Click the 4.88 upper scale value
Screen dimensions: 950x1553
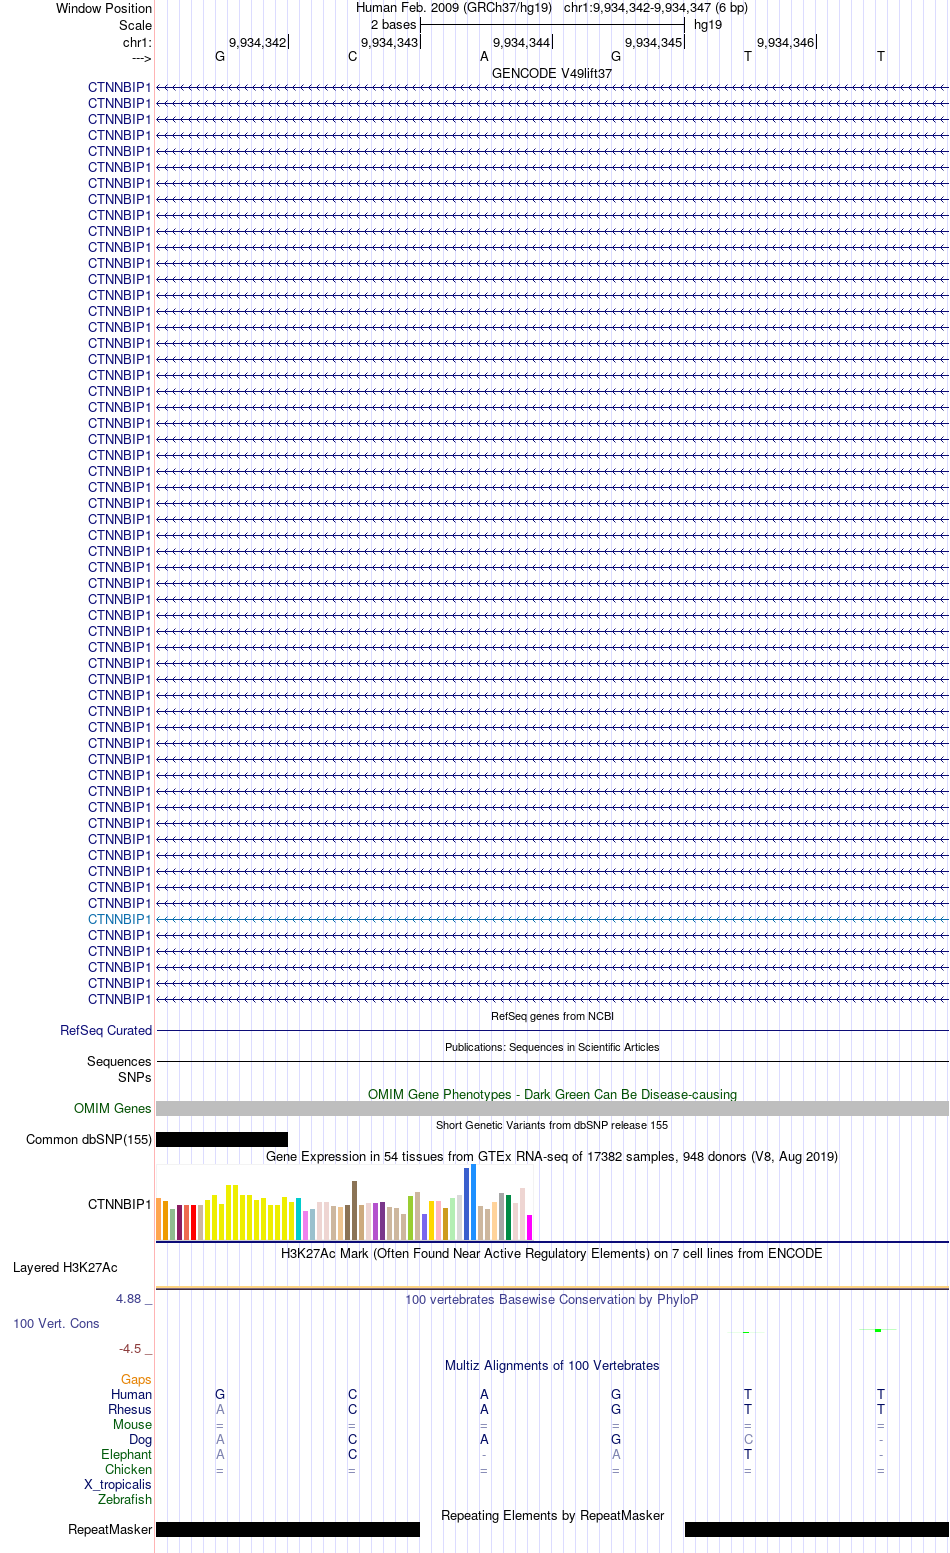[x=129, y=1298]
